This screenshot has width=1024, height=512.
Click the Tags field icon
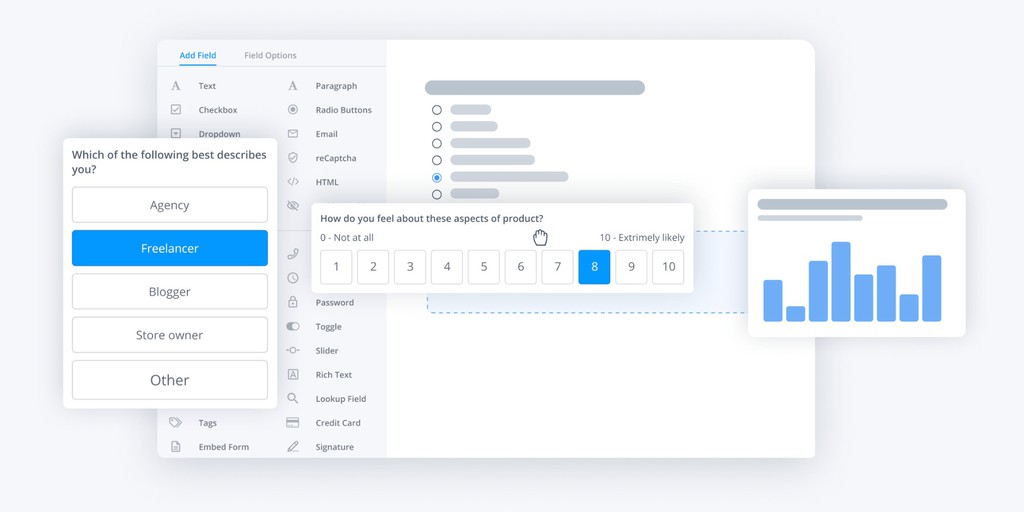coord(175,423)
